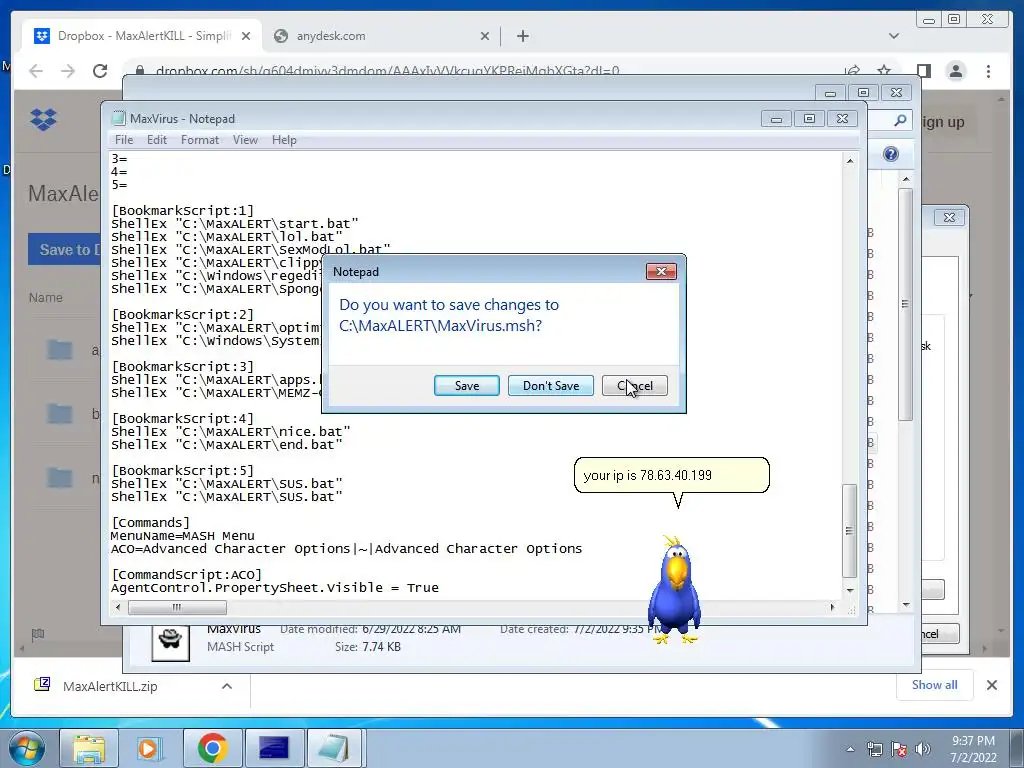Switch to the anydesk.com browser tab
Screen dimensions: 1024x768
pyautogui.click(x=382, y=36)
